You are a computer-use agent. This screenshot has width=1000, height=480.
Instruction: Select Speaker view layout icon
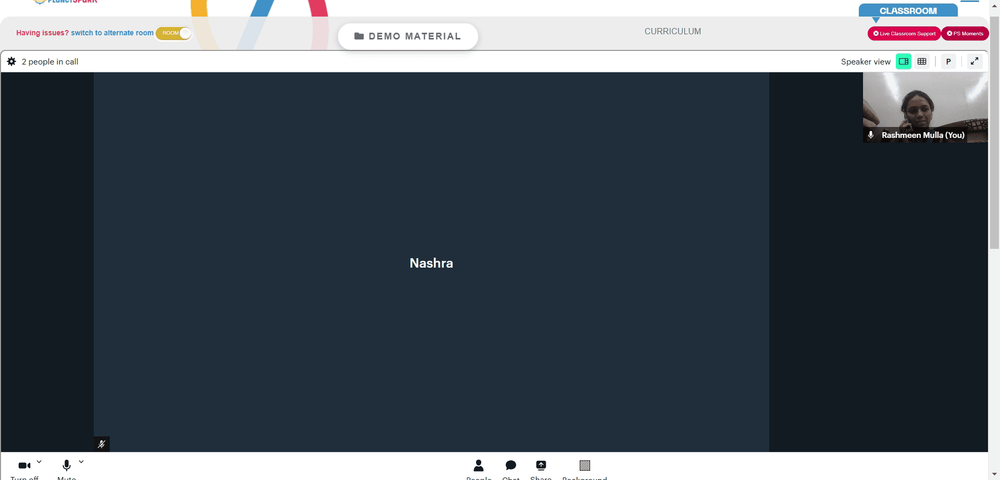(x=904, y=61)
